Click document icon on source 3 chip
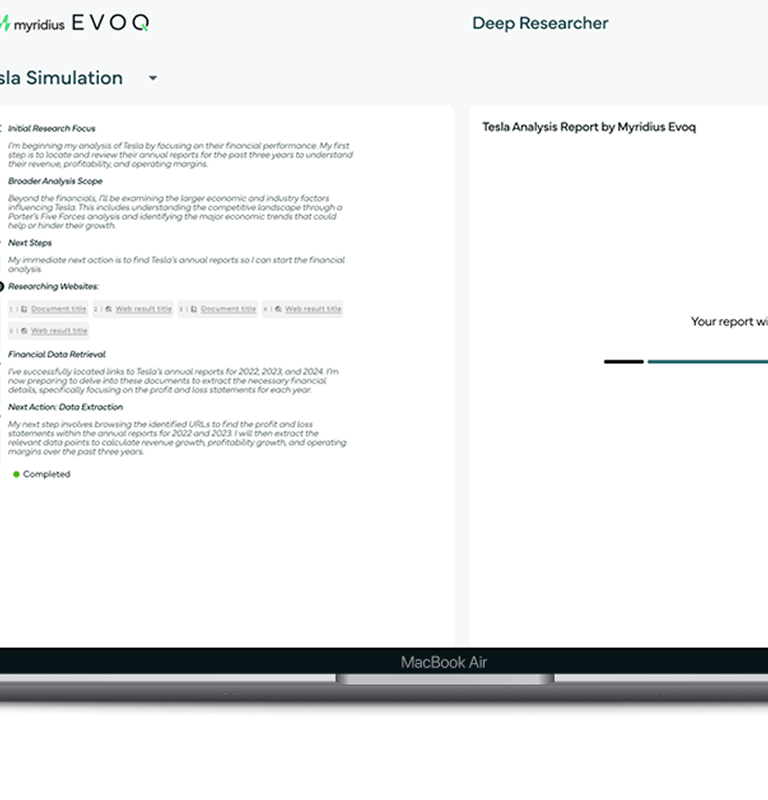This screenshot has height=800, width=768. (x=193, y=309)
